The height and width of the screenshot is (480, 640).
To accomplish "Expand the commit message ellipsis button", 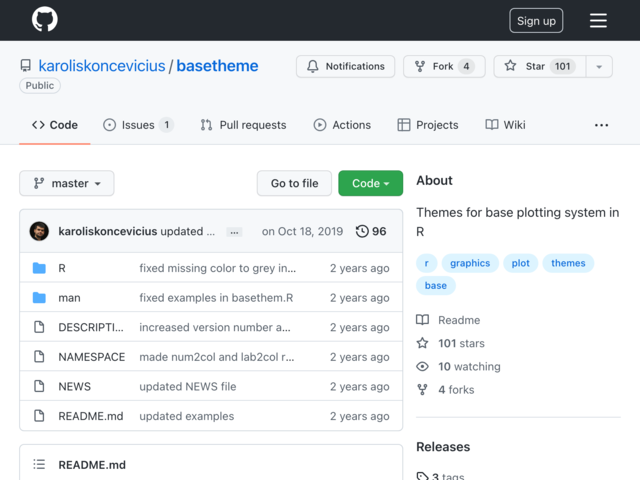I will (x=234, y=232).
